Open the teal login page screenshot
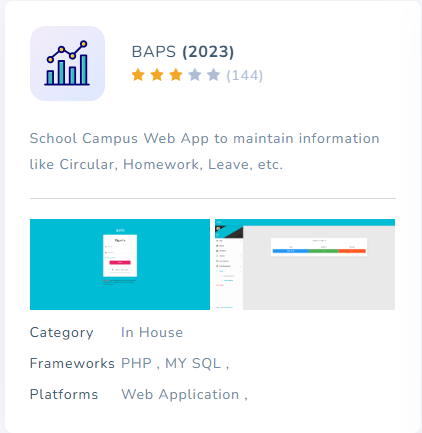The height and width of the screenshot is (433, 422). click(x=120, y=264)
